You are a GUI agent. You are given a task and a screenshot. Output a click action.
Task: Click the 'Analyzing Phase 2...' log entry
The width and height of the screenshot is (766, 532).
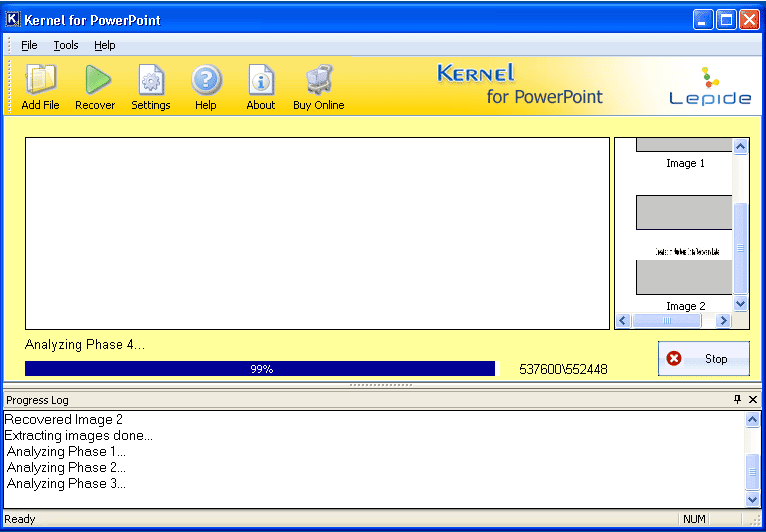(x=66, y=468)
